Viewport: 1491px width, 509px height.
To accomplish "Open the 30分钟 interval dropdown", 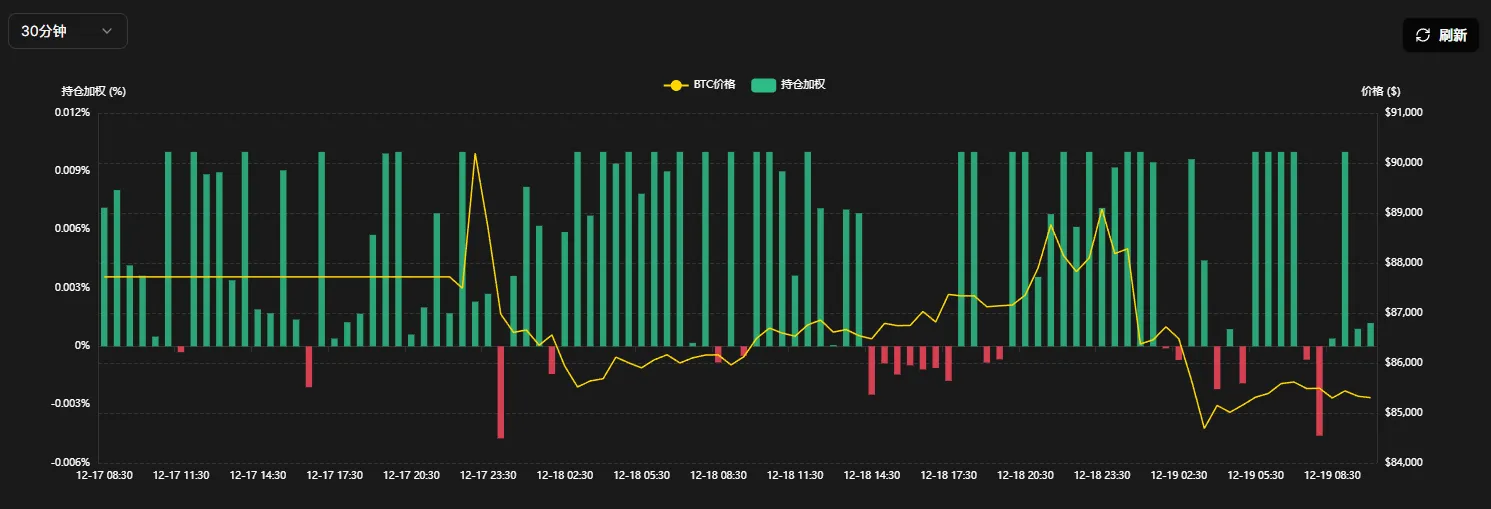I will coord(68,31).
